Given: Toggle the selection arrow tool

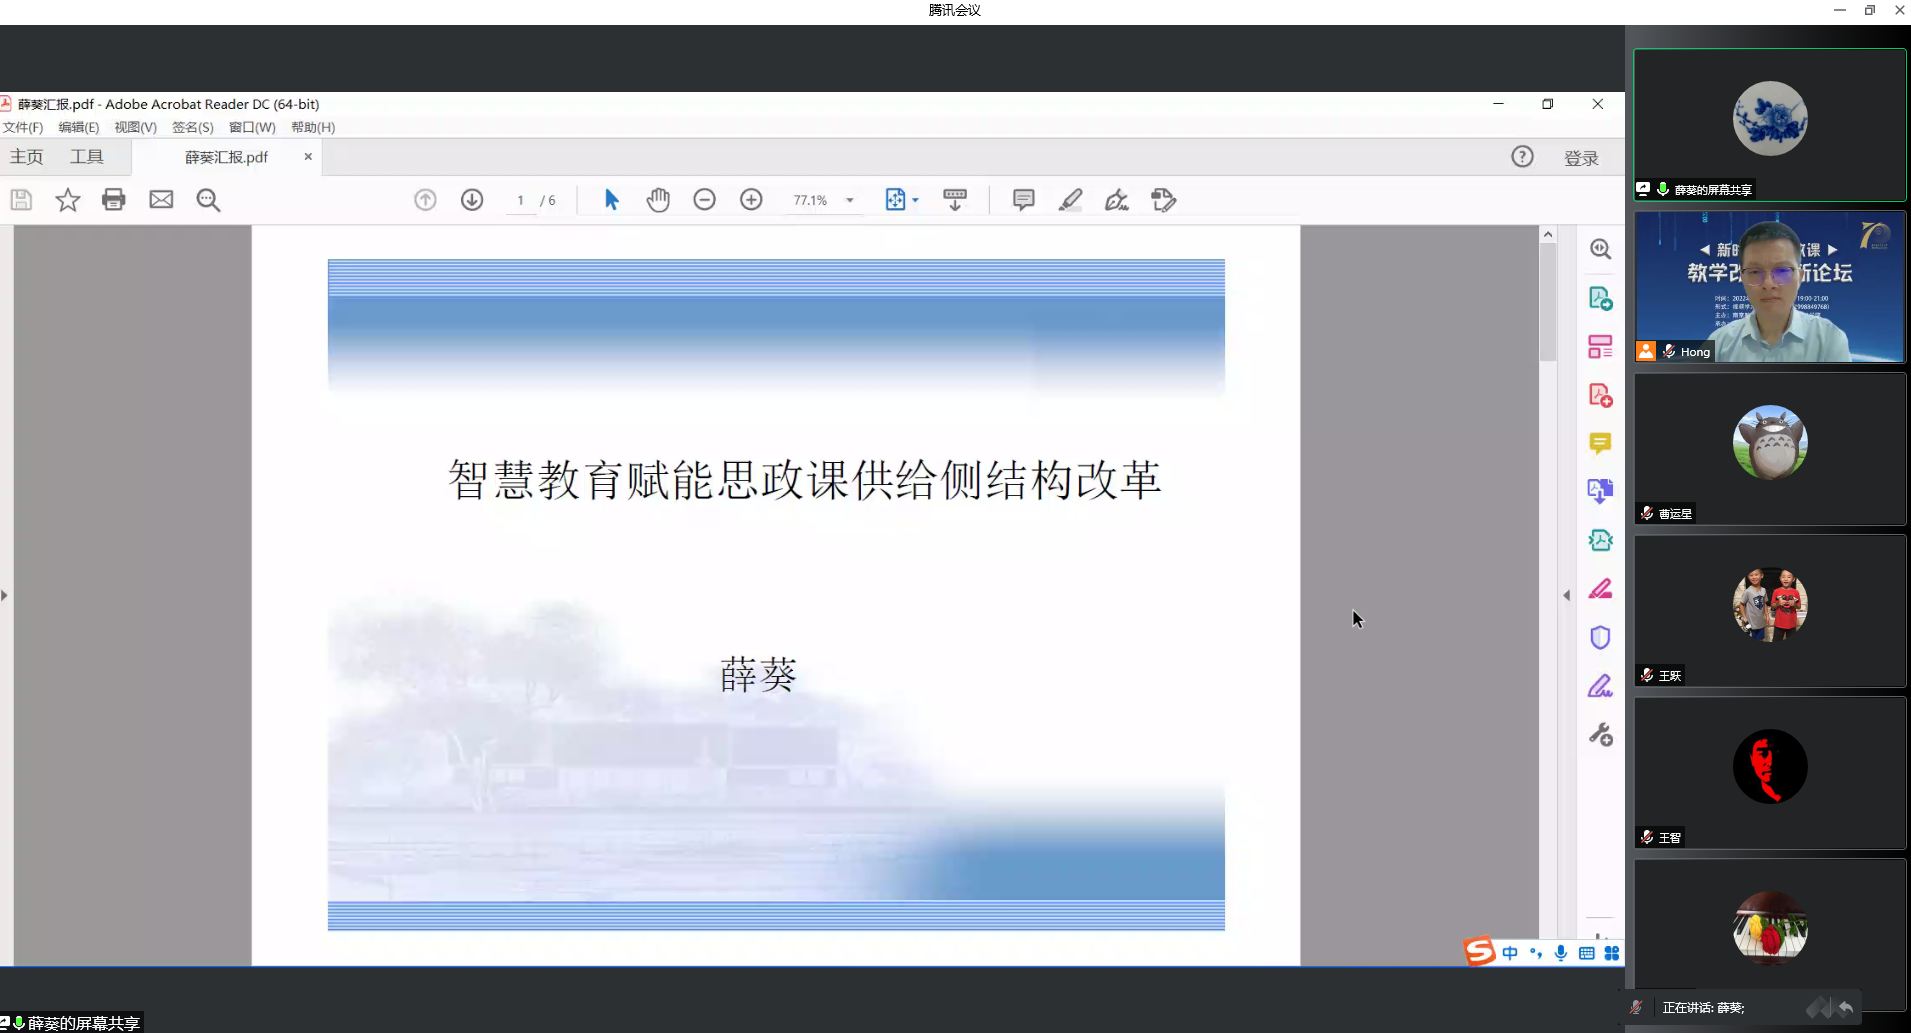Looking at the screenshot, I should coord(611,200).
